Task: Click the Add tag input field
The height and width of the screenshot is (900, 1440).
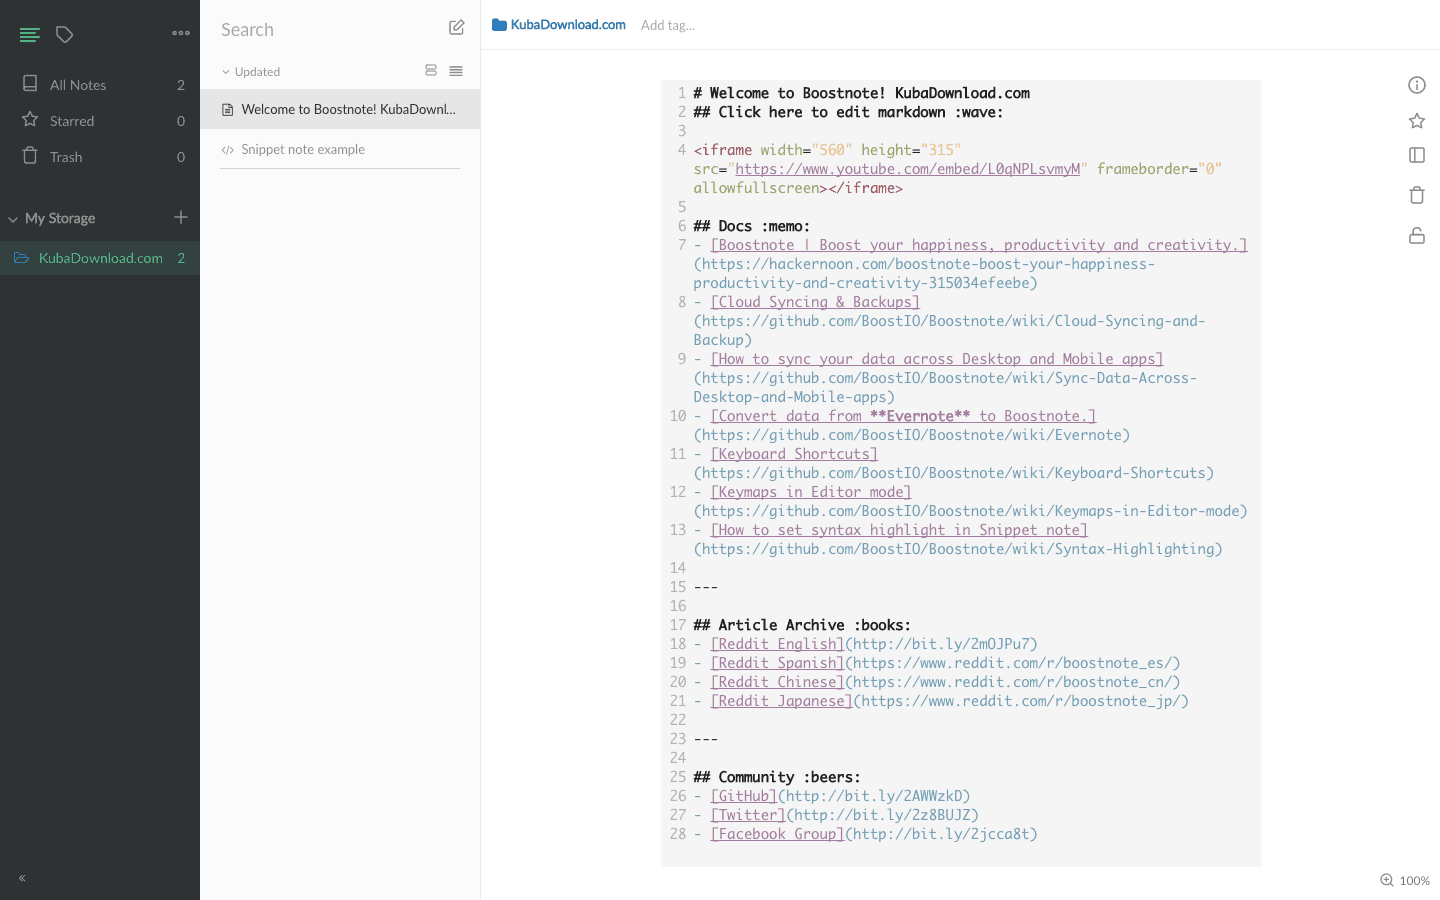Action: click(668, 25)
